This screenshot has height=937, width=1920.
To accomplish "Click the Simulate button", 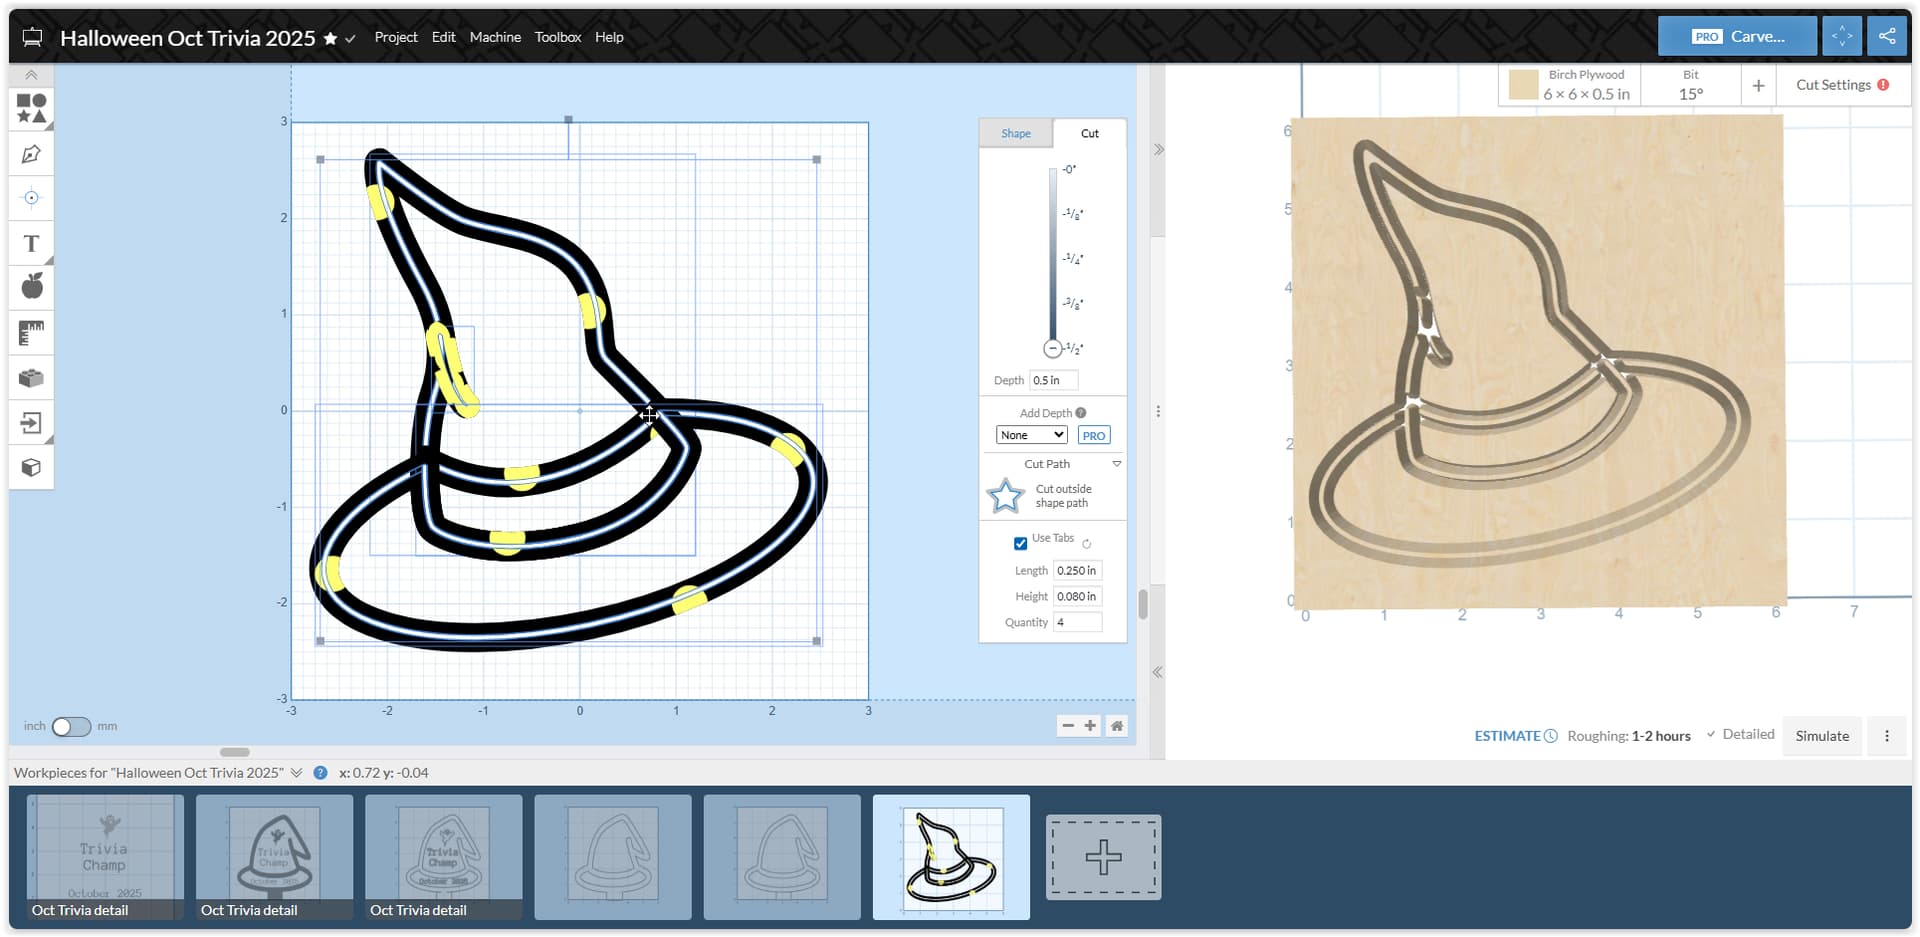I will 1821,736.
